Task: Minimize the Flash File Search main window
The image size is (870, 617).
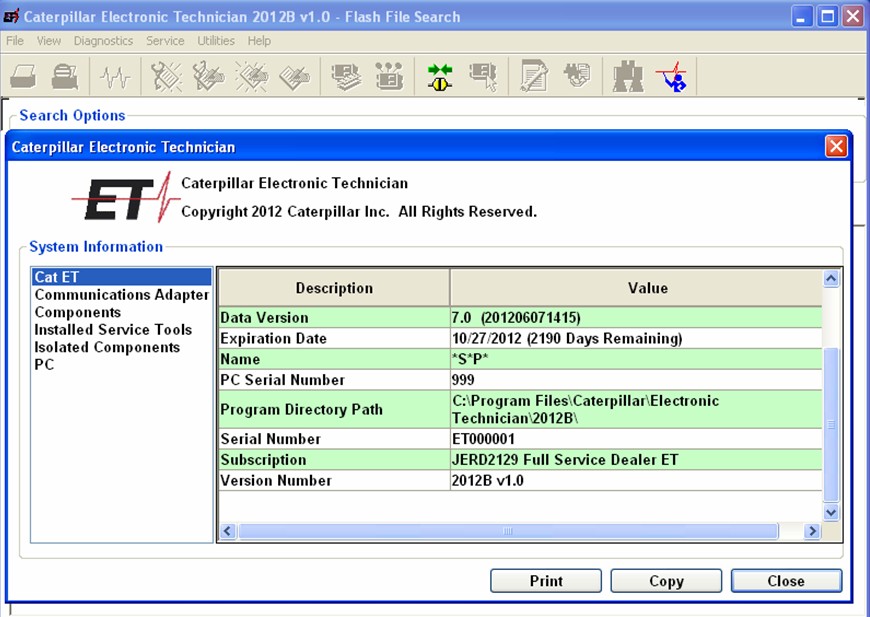Action: [x=801, y=17]
